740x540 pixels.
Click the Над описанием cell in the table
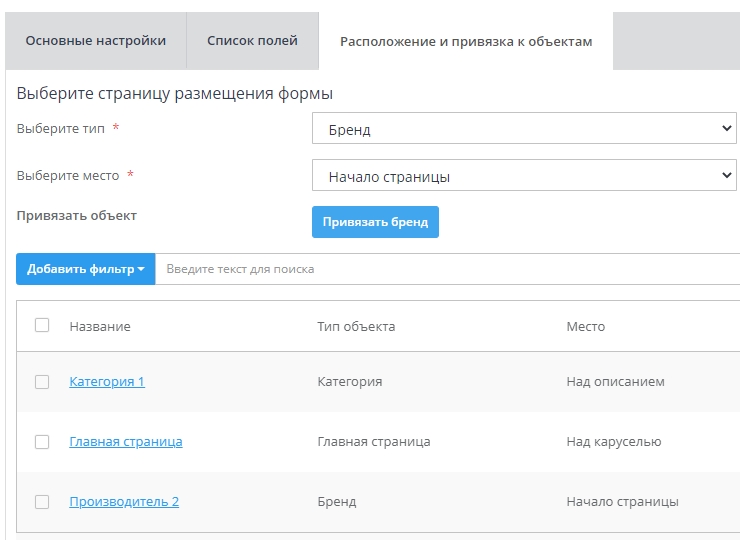point(615,382)
